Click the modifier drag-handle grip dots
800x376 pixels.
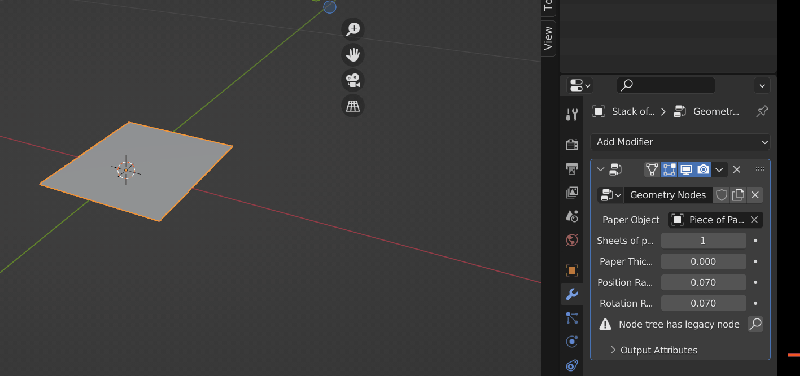pos(760,169)
